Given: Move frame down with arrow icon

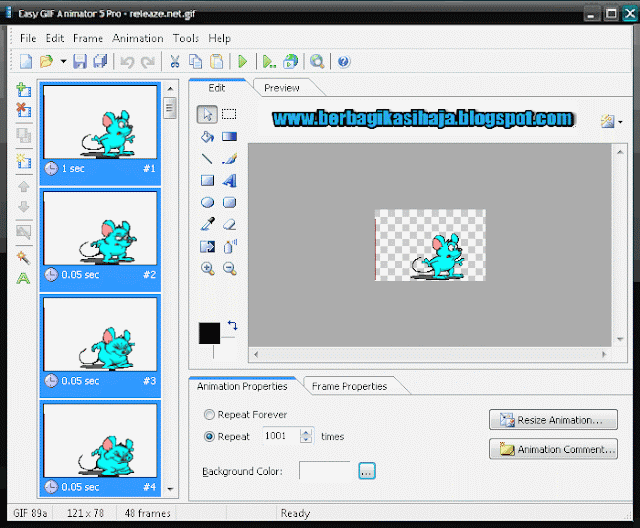Looking at the screenshot, I should [24, 206].
